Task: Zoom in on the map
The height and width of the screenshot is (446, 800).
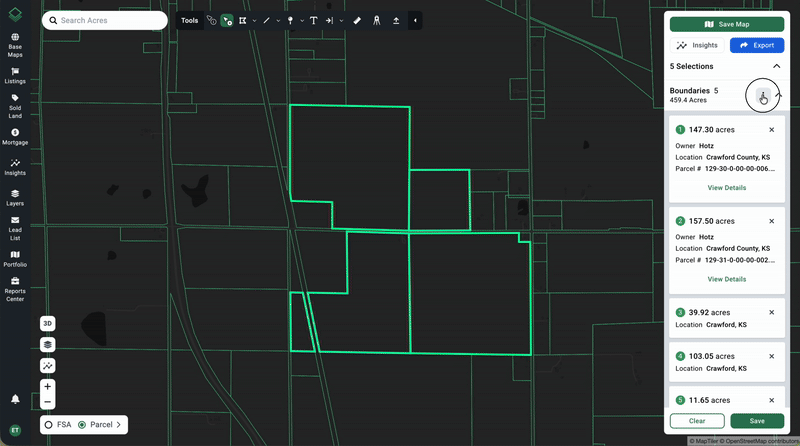Action: tap(48, 386)
